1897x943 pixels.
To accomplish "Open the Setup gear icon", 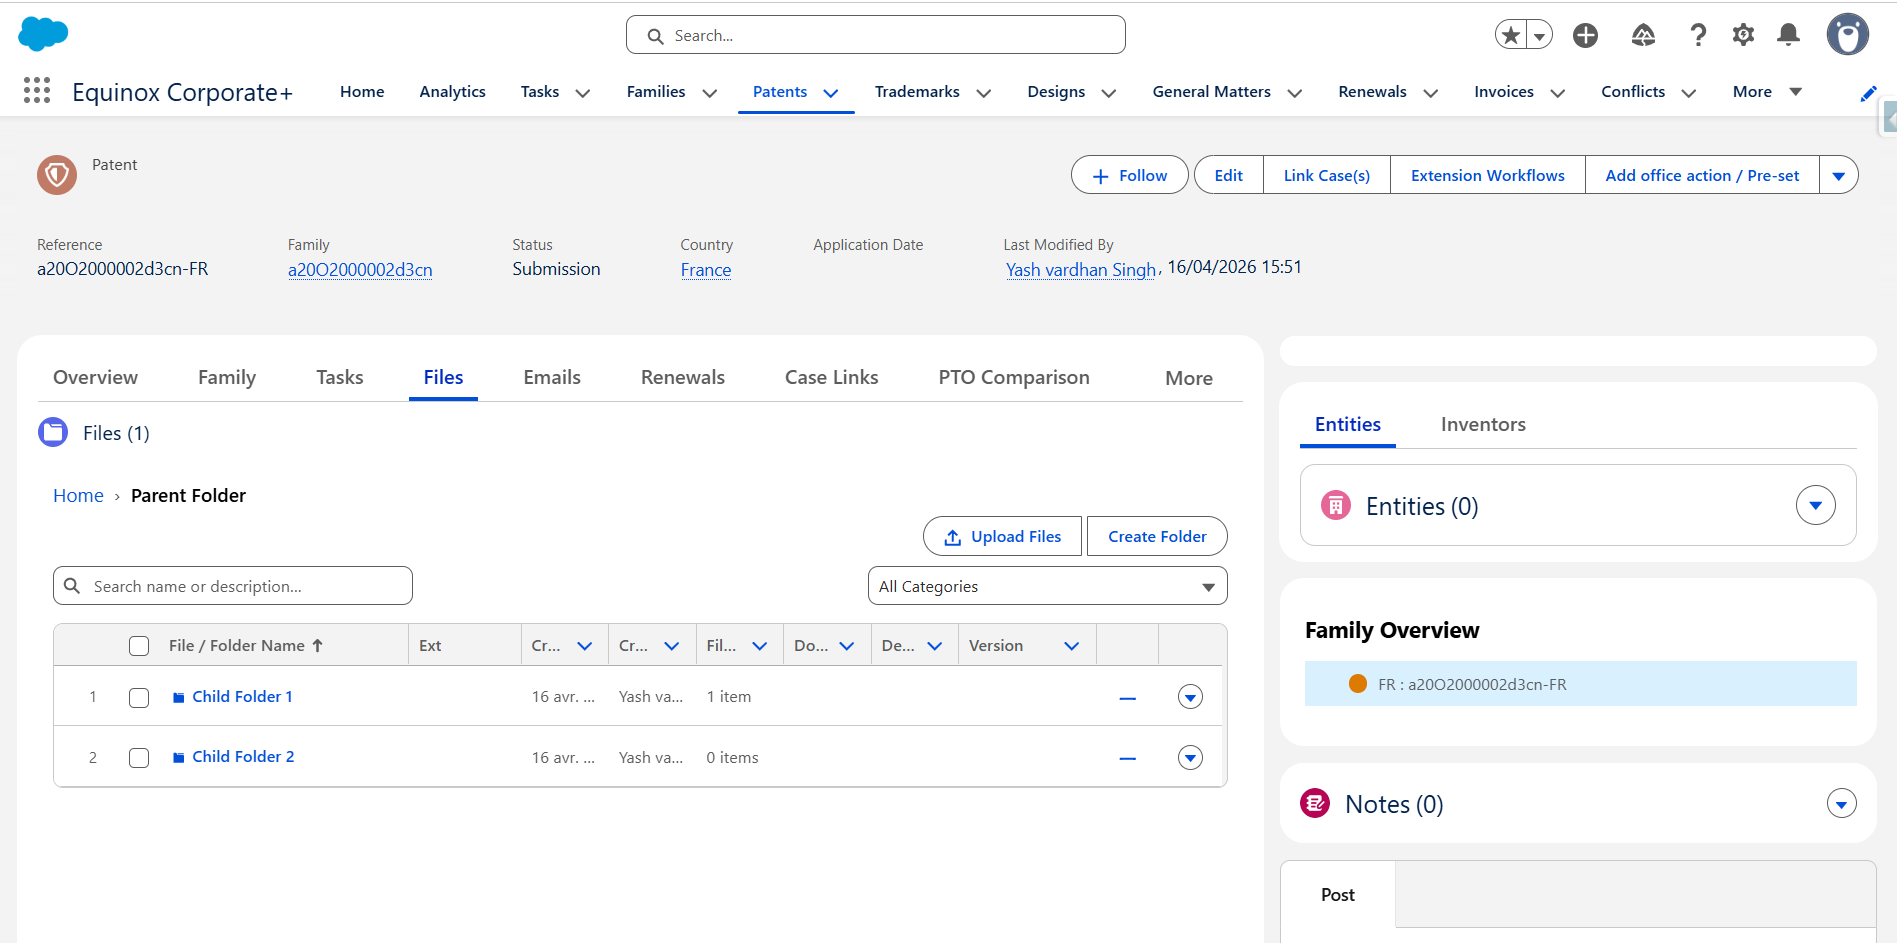I will (x=1743, y=35).
